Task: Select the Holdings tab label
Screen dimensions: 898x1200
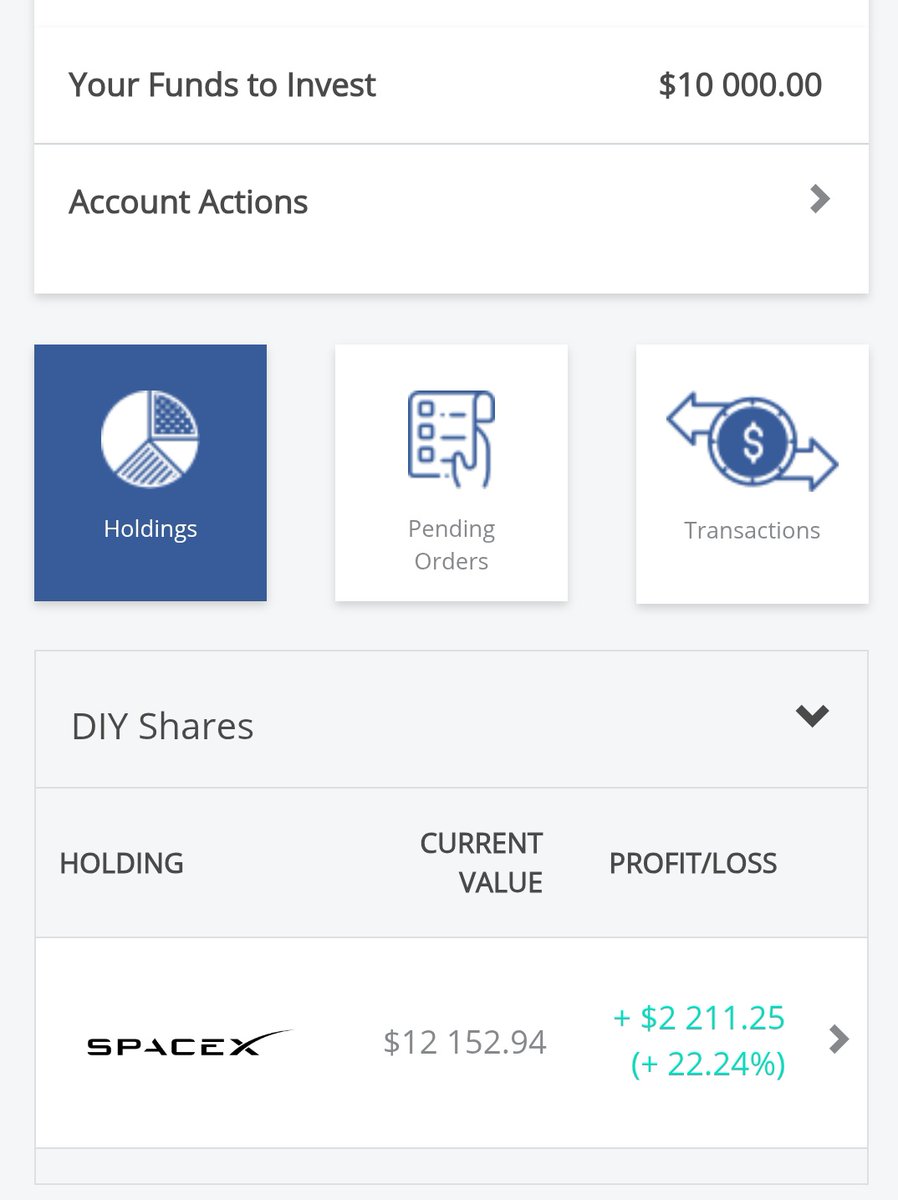Action: click(150, 528)
